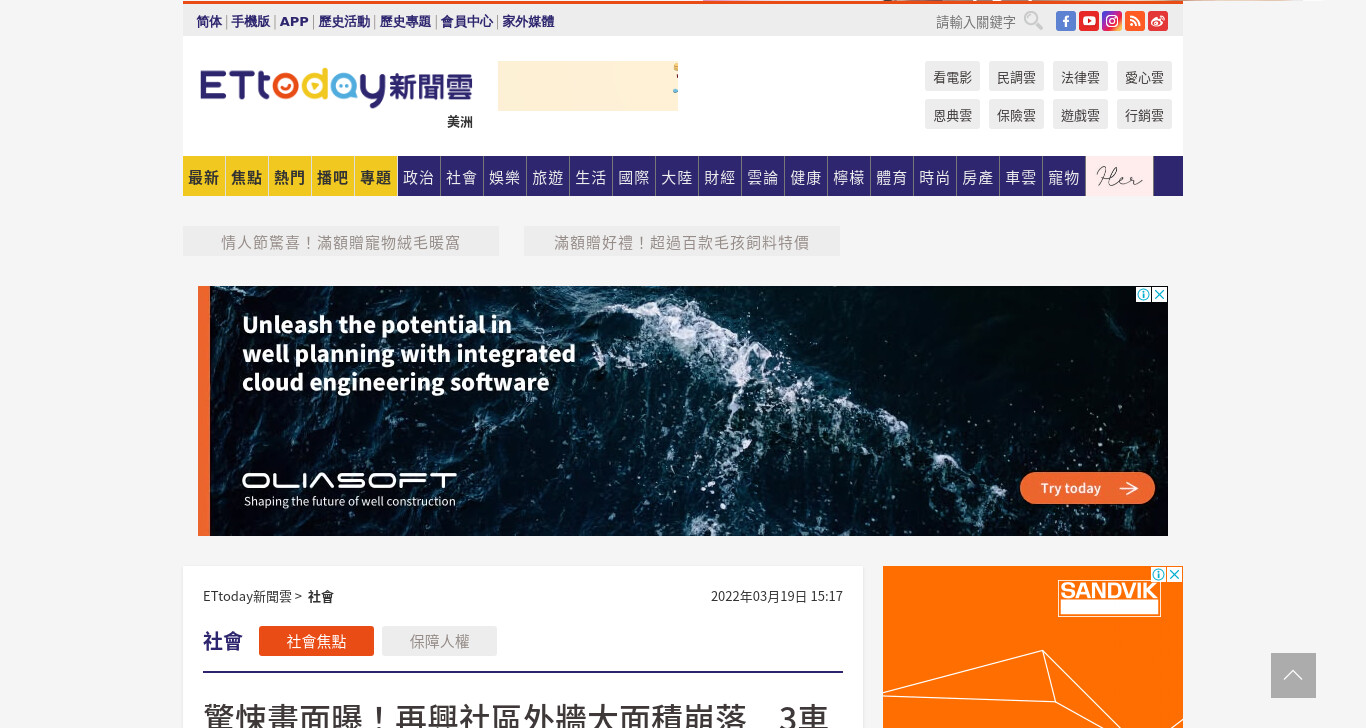
Task: Open 手機版 mobile version link
Action: [251, 21]
